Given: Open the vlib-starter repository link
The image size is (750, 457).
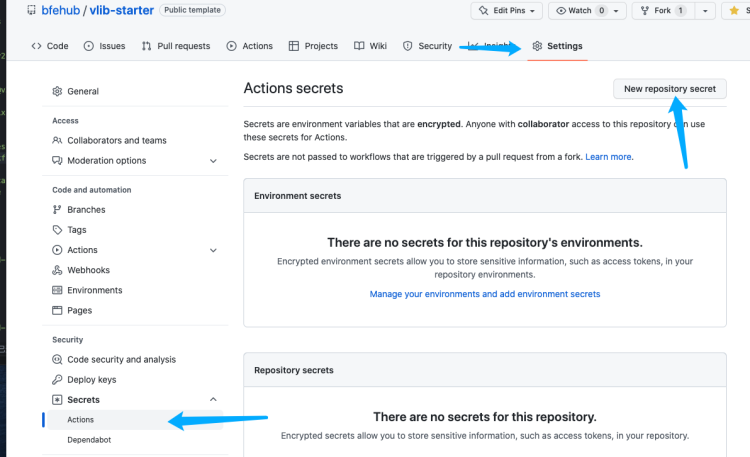Looking at the screenshot, I should coord(121,10).
